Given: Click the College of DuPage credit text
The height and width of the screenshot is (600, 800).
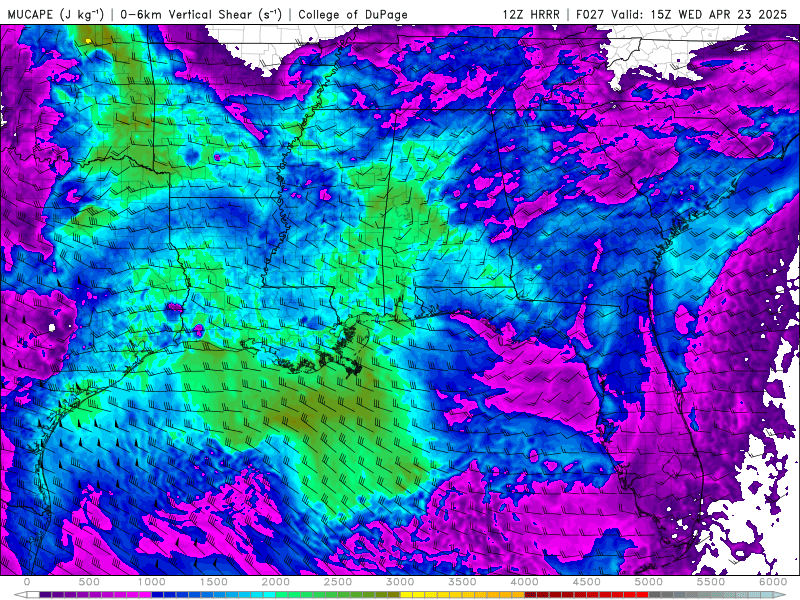Looking at the screenshot, I should (x=353, y=14).
